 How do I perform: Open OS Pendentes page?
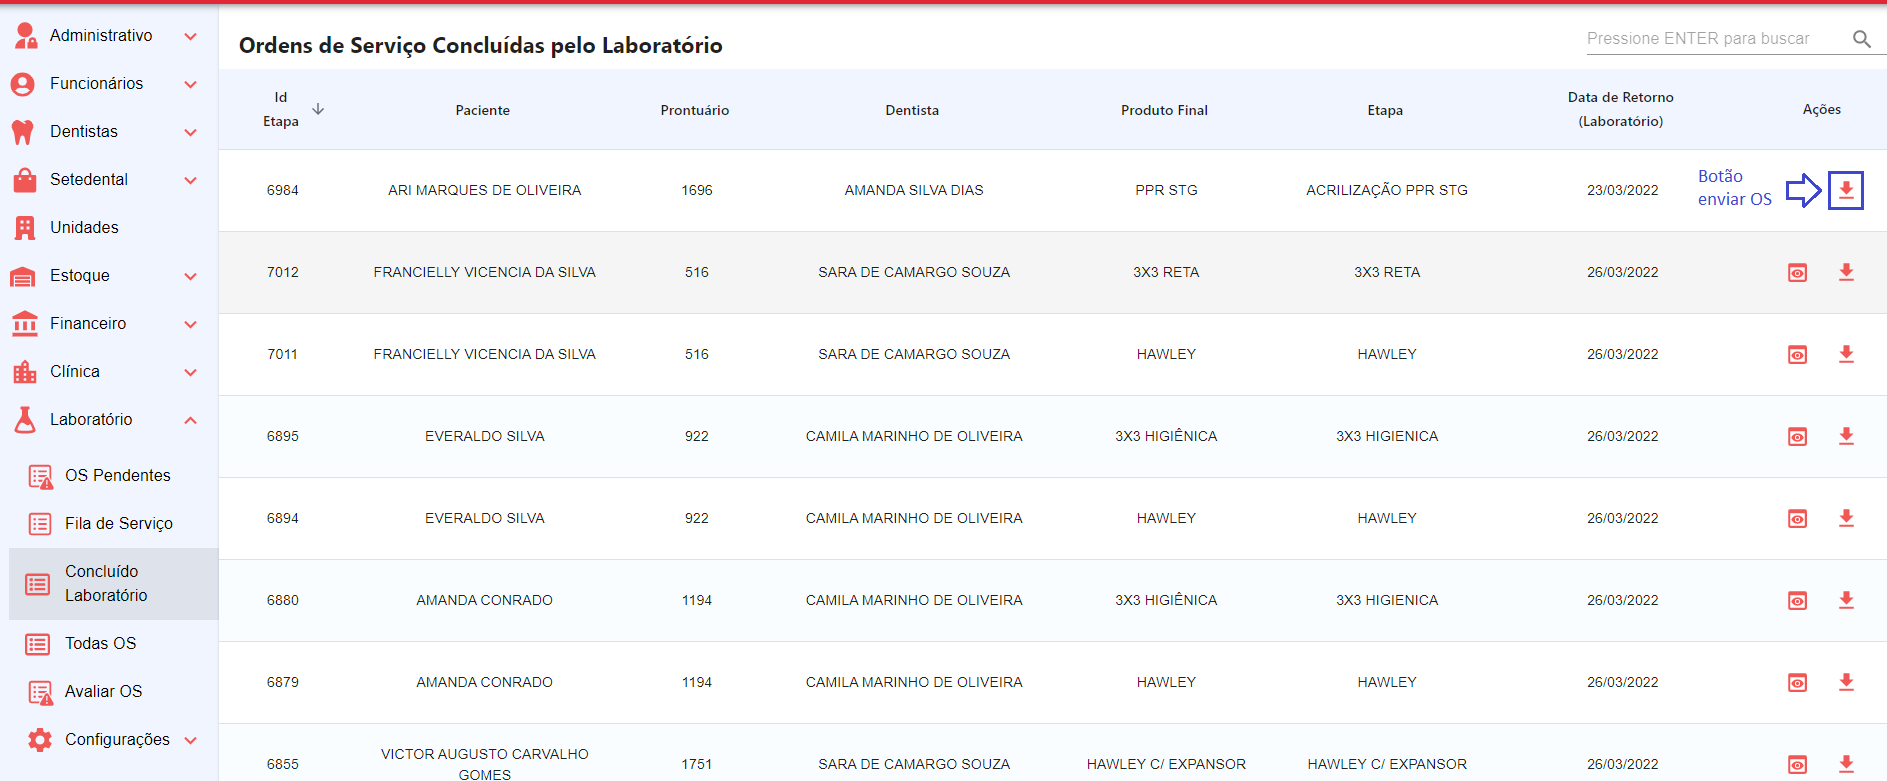pyautogui.click(x=117, y=476)
